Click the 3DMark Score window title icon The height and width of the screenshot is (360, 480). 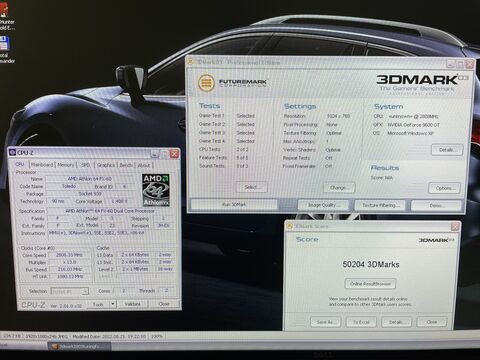click(x=290, y=226)
